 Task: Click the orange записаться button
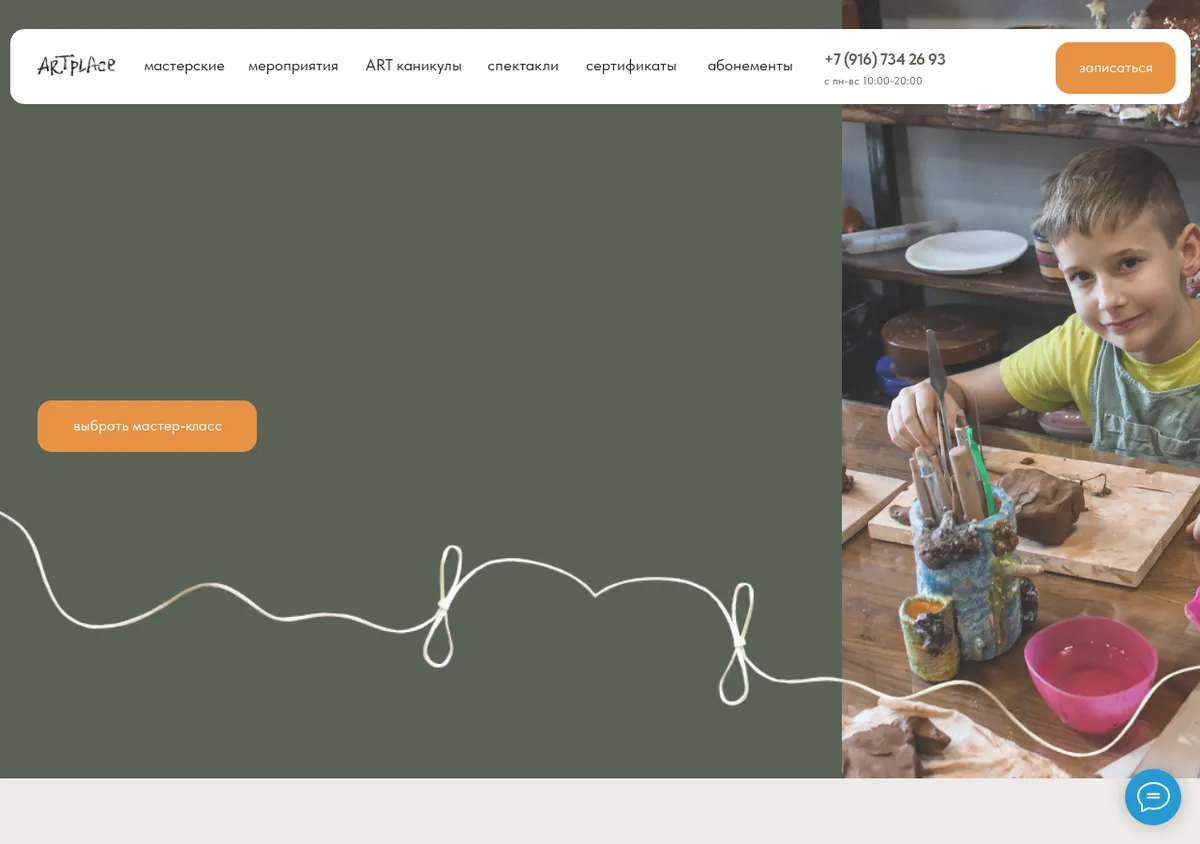(x=1115, y=68)
